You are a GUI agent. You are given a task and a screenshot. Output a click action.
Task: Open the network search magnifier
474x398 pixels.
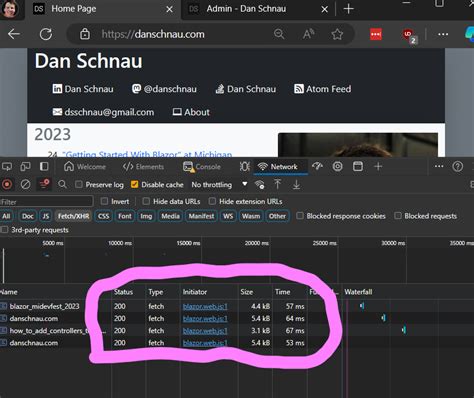(62, 184)
